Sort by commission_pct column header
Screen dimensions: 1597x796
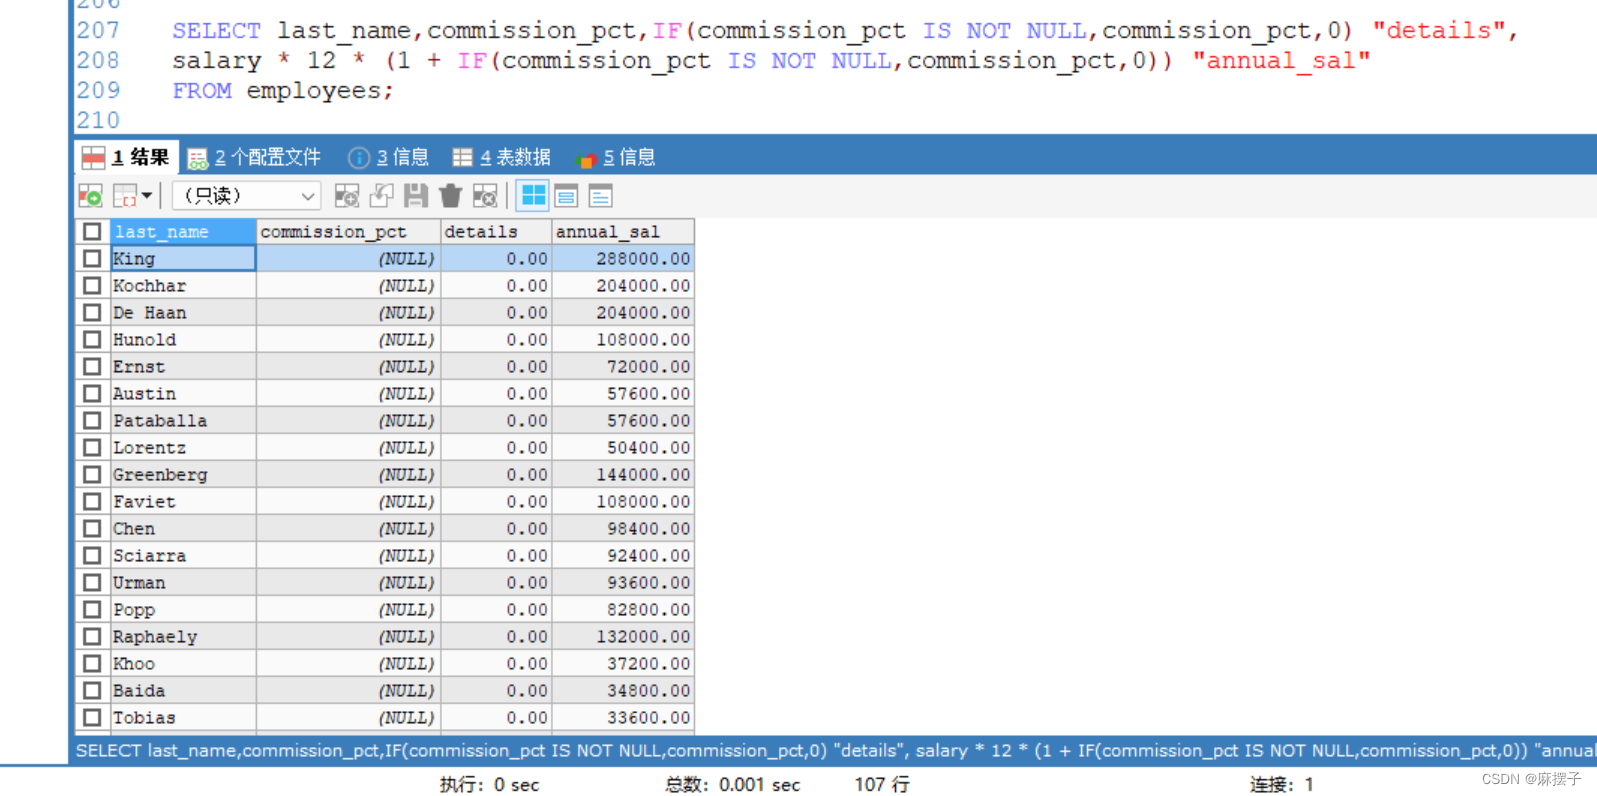click(348, 231)
